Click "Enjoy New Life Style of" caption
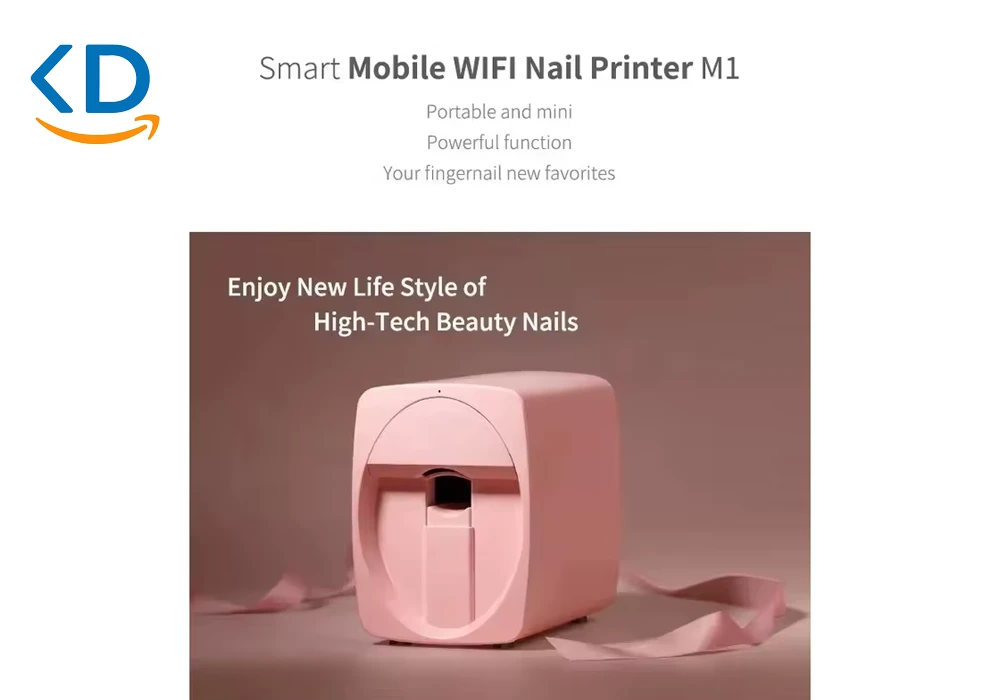Image resolution: width=1000 pixels, height=700 pixels. [357, 288]
